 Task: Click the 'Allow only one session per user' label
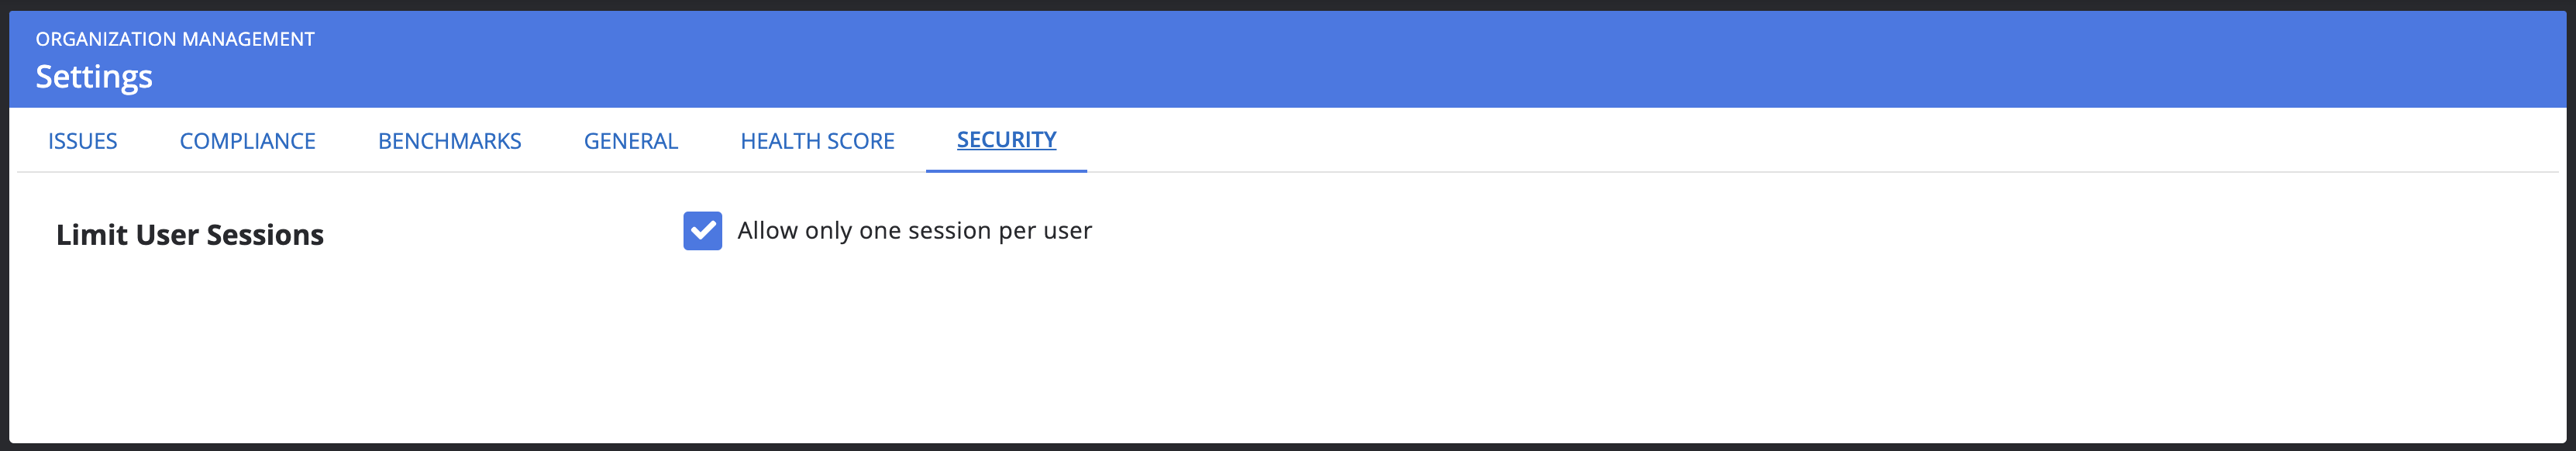[x=914, y=231]
